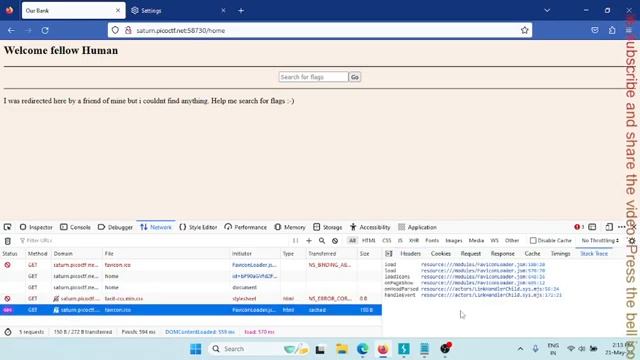640x360 pixels.
Task: Add a new request with the plus icon
Action: point(309,241)
